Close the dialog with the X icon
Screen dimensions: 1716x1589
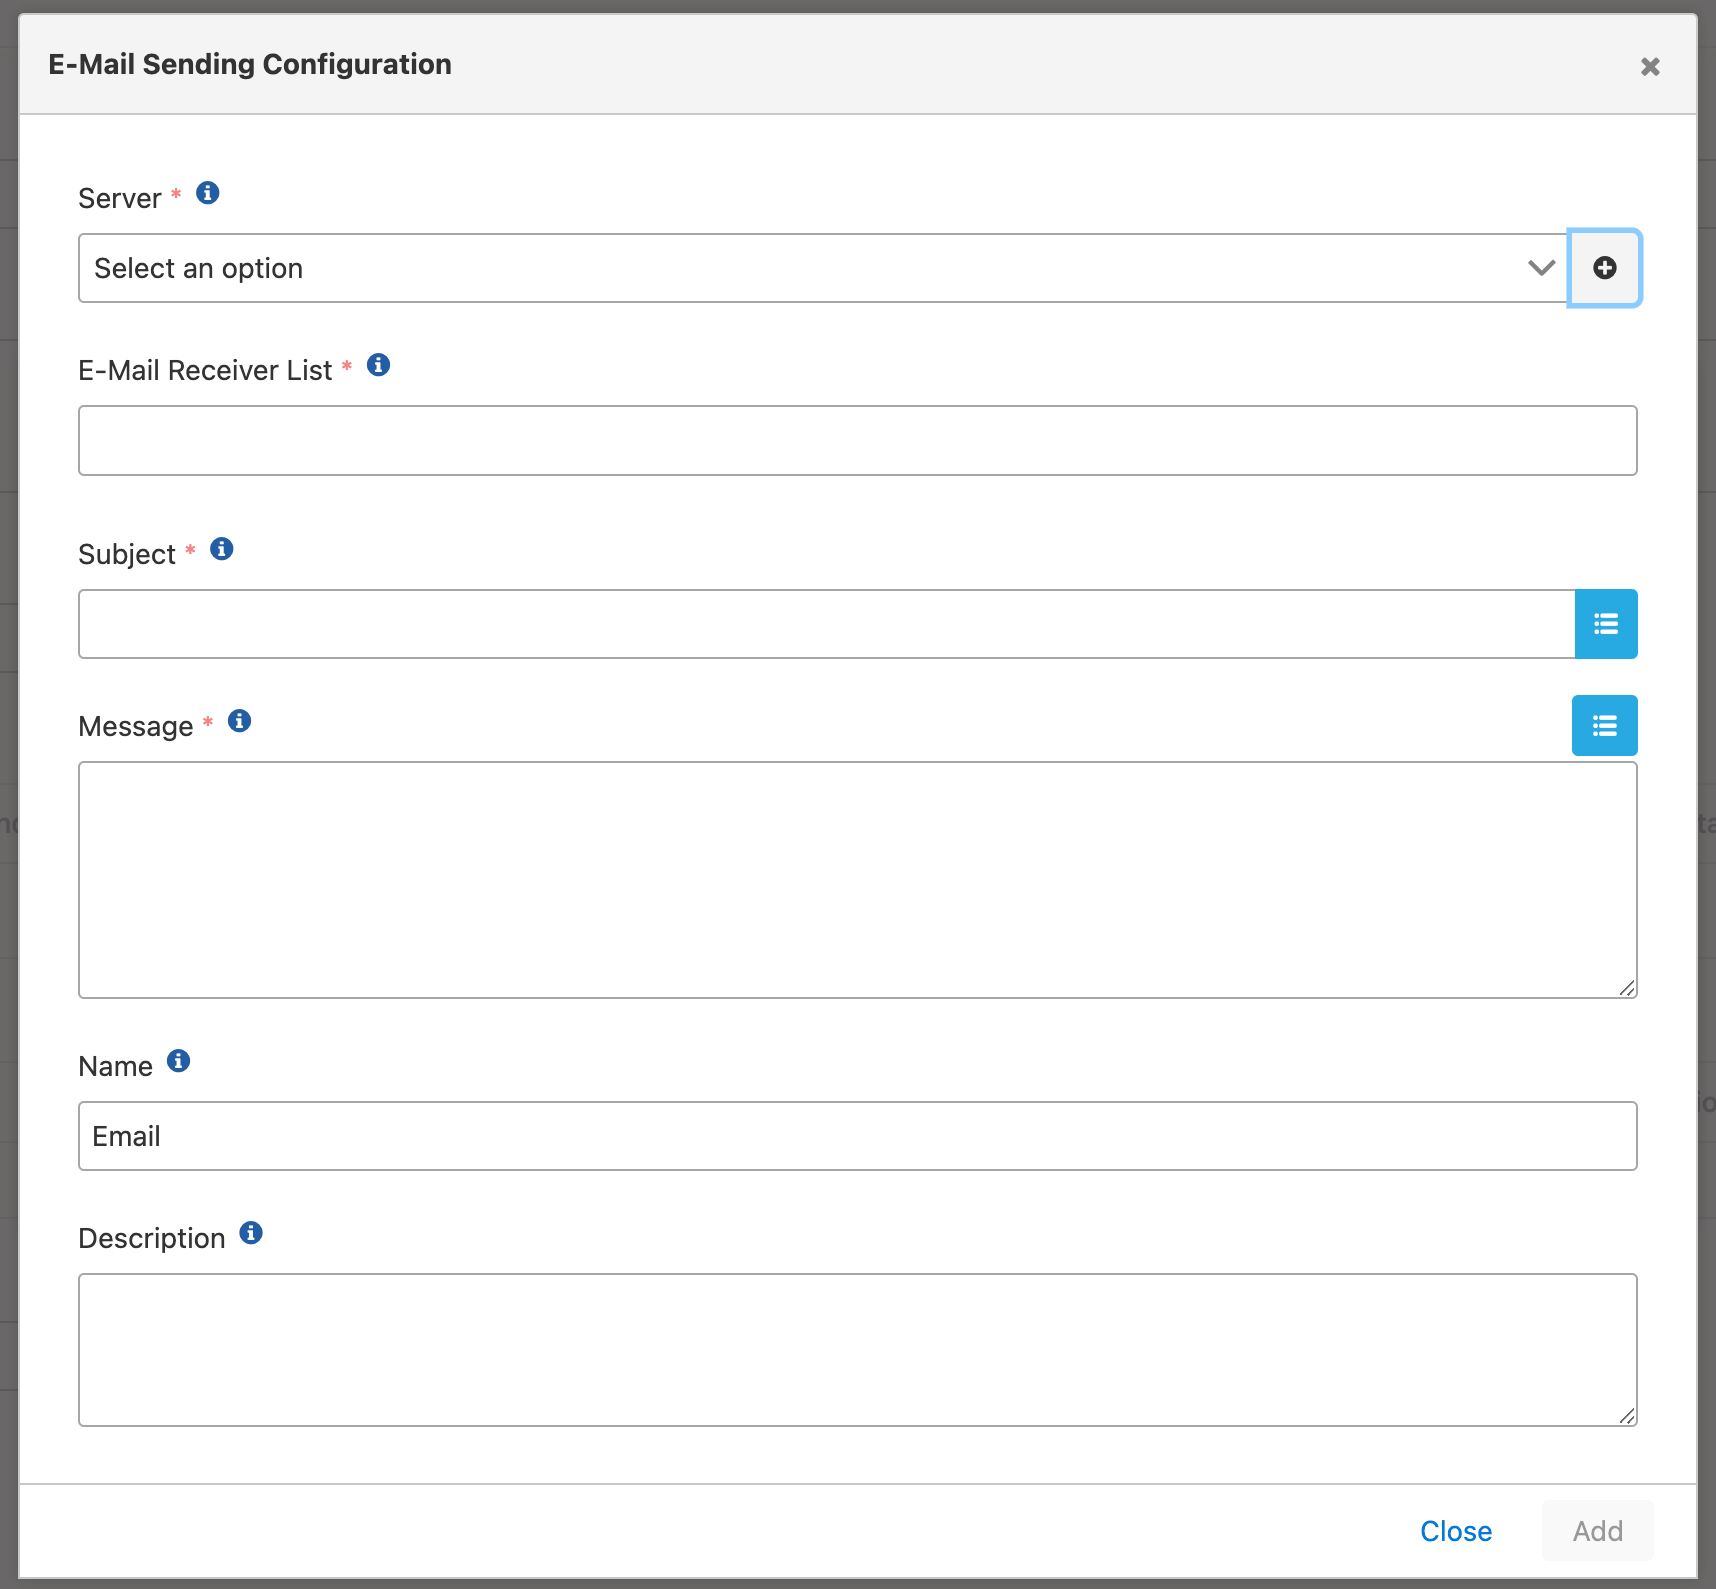[x=1650, y=66]
